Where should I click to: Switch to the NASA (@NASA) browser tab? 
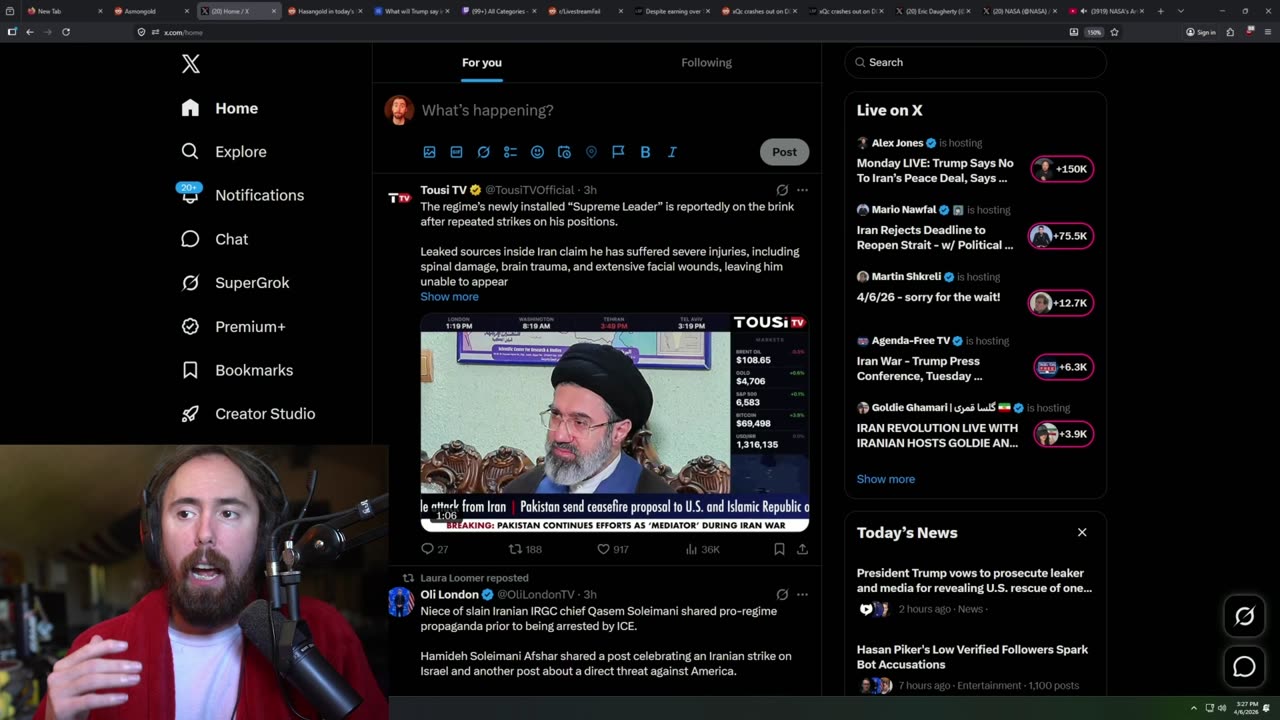pyautogui.click(x=1020, y=11)
